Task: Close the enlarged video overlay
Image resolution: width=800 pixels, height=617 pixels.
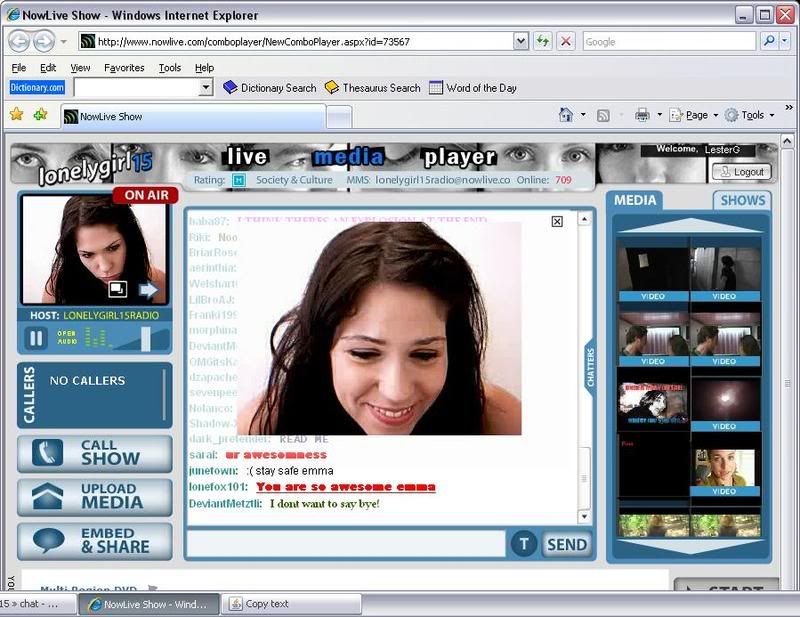Action: tap(557, 221)
